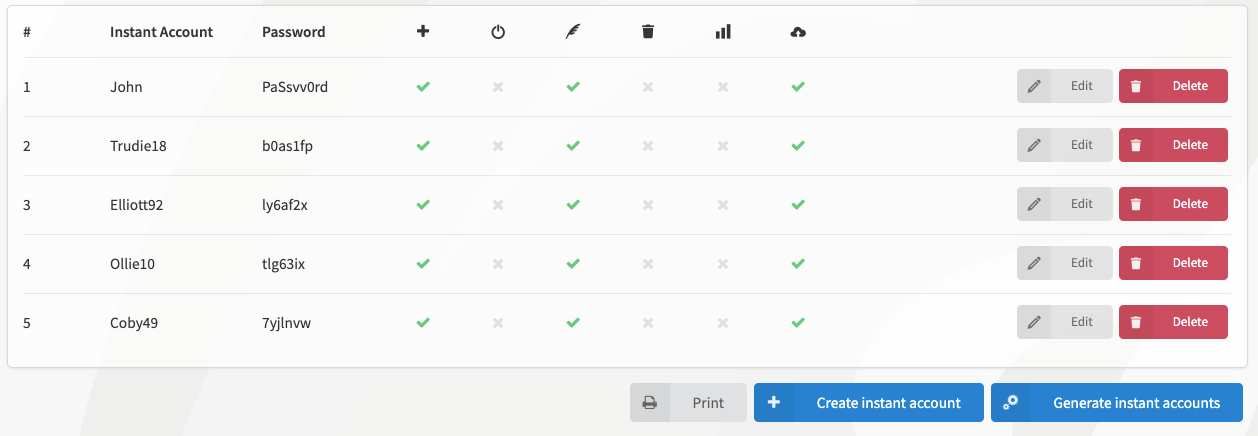Toggle John's green checkmark in the plus column

click(x=423, y=87)
